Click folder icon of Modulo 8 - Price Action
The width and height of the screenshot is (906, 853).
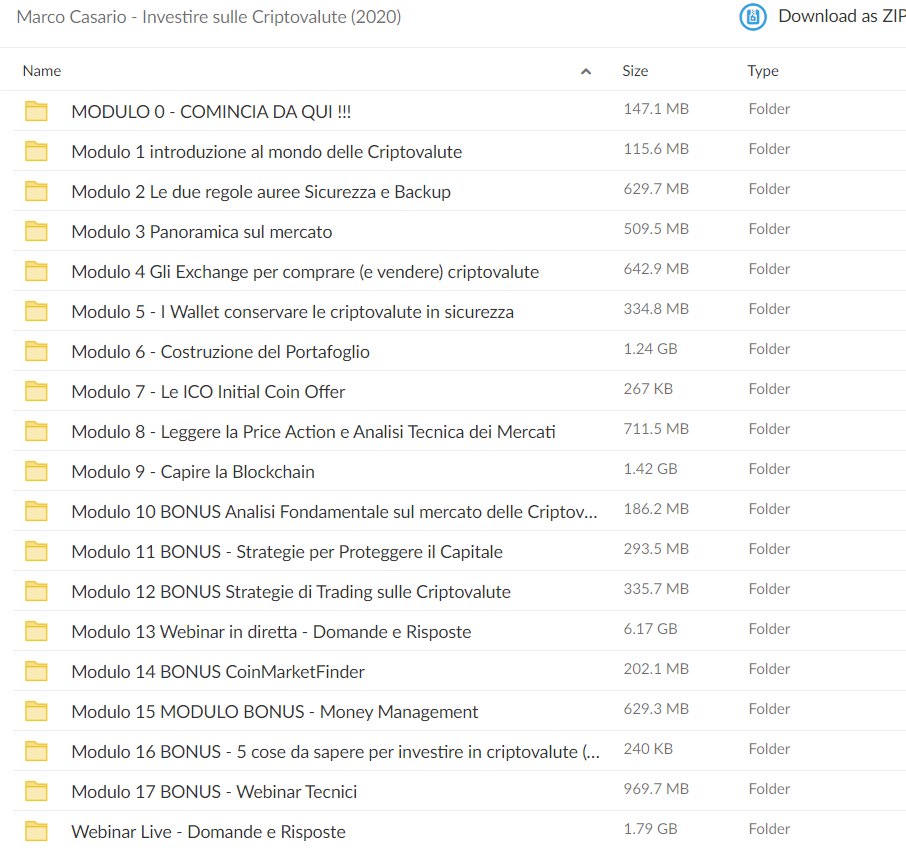pyautogui.click(x=36, y=431)
